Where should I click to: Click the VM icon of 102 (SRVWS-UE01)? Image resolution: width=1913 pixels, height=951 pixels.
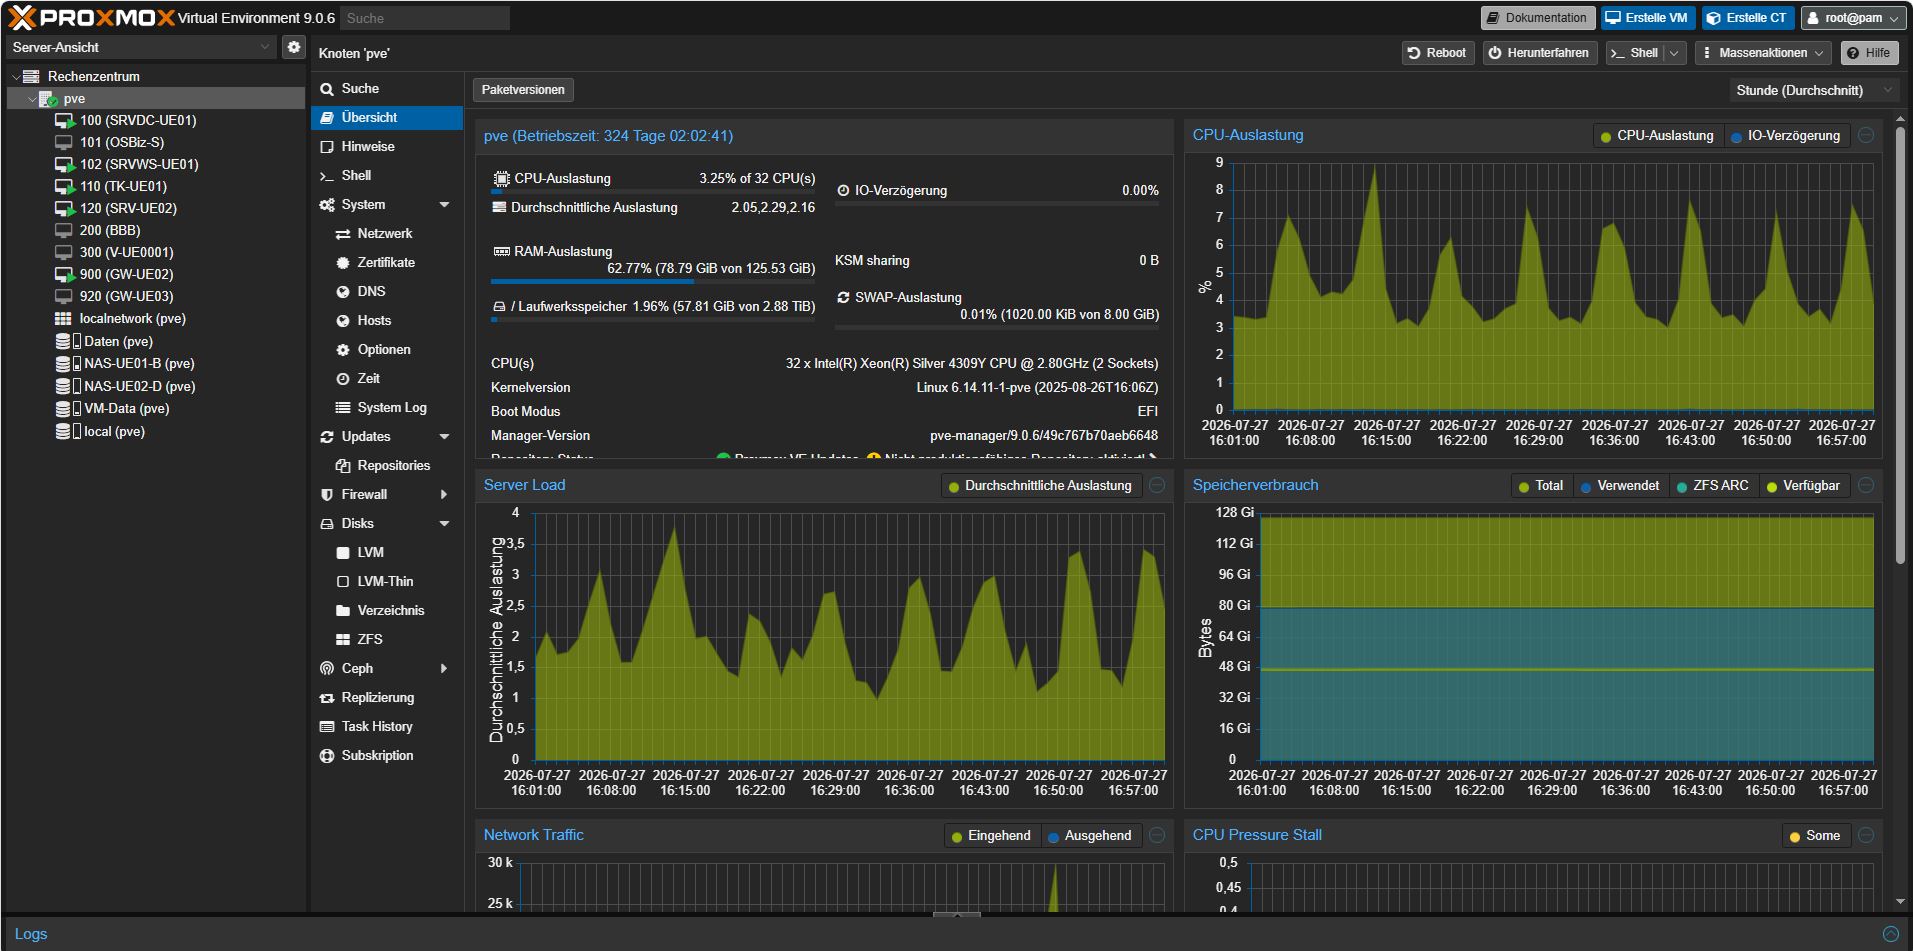coord(64,164)
